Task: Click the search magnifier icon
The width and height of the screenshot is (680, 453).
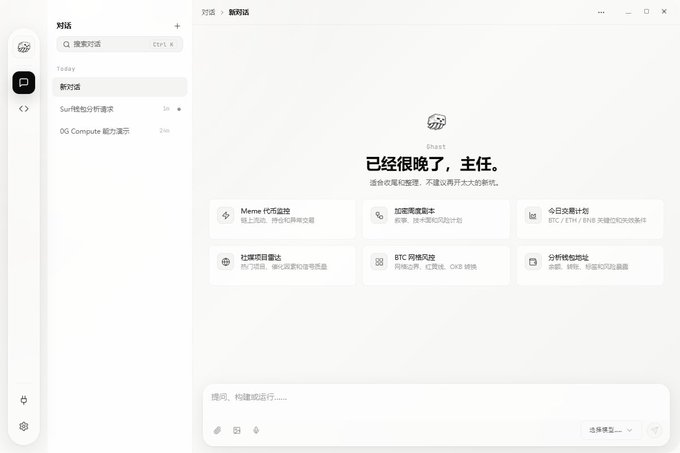Action: coord(66,44)
